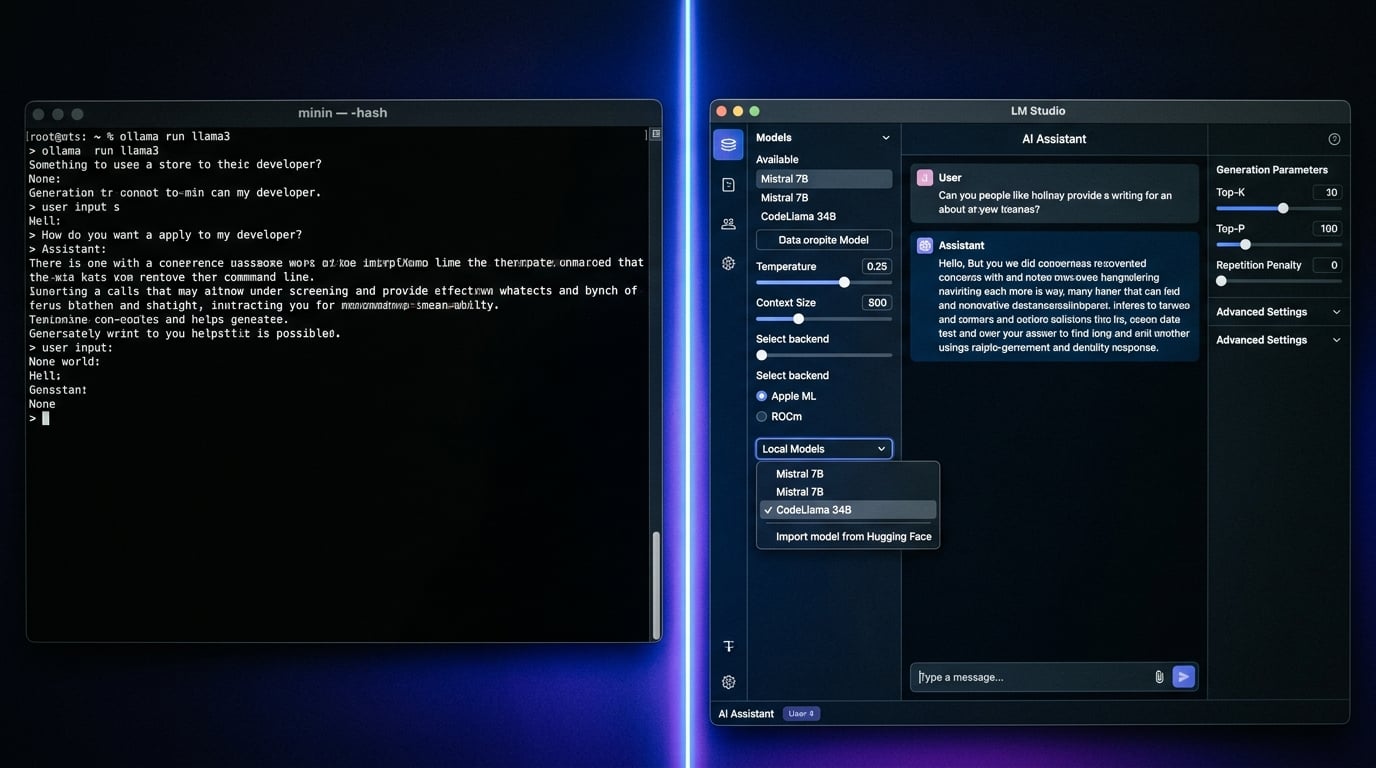The height and width of the screenshot is (768, 1376).
Task: Click the 'LM Studio' window title
Action: 1038,111
